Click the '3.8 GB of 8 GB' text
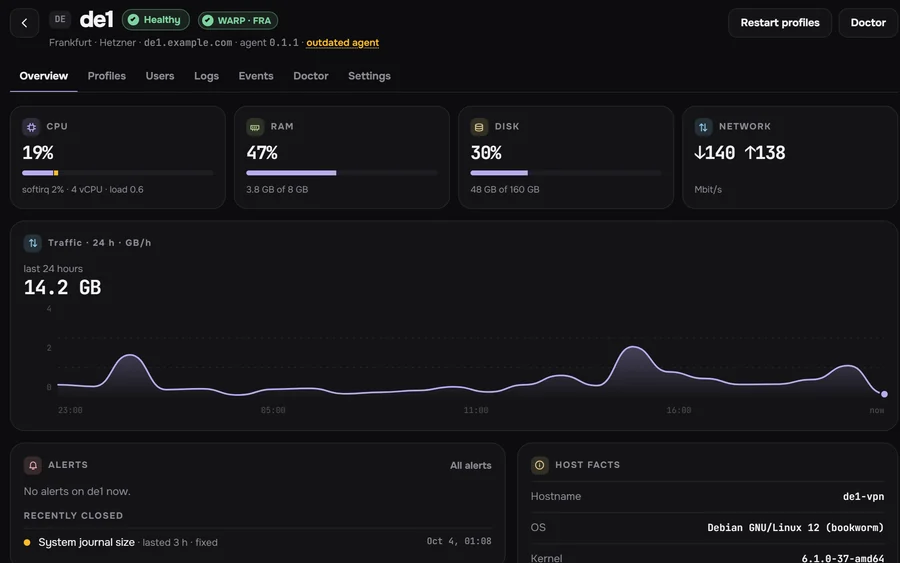Screen dimensions: 900x563 tap(277, 189)
